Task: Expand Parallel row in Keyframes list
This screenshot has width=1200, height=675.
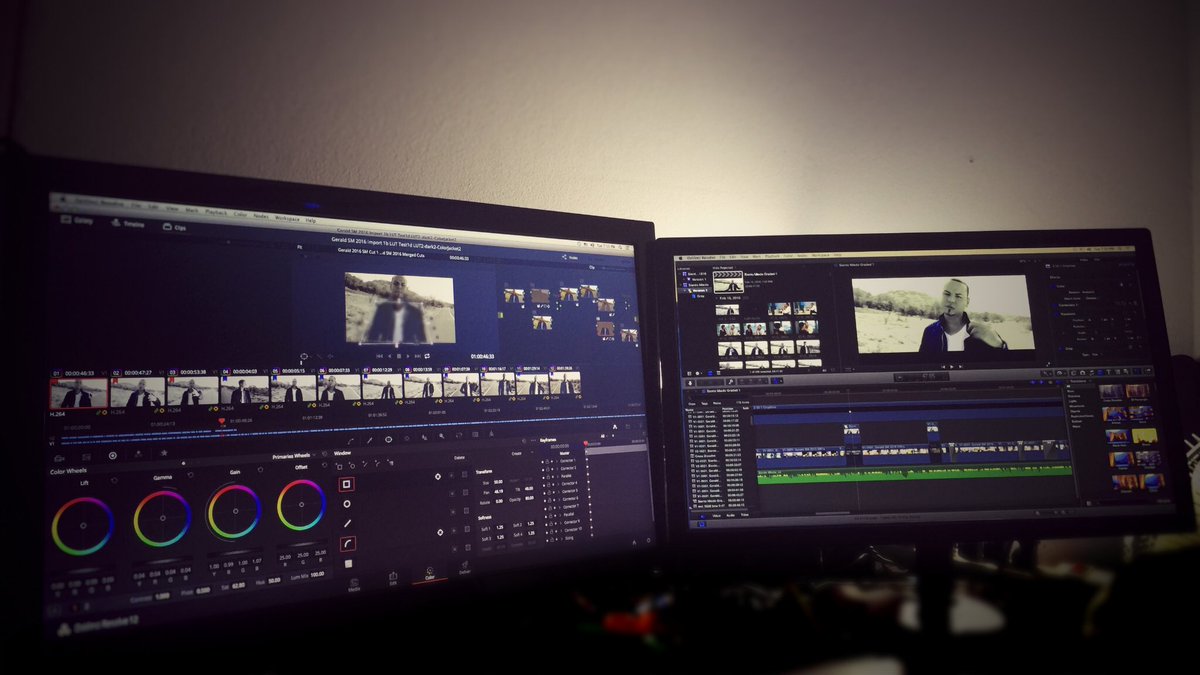Action: pyautogui.click(x=557, y=476)
